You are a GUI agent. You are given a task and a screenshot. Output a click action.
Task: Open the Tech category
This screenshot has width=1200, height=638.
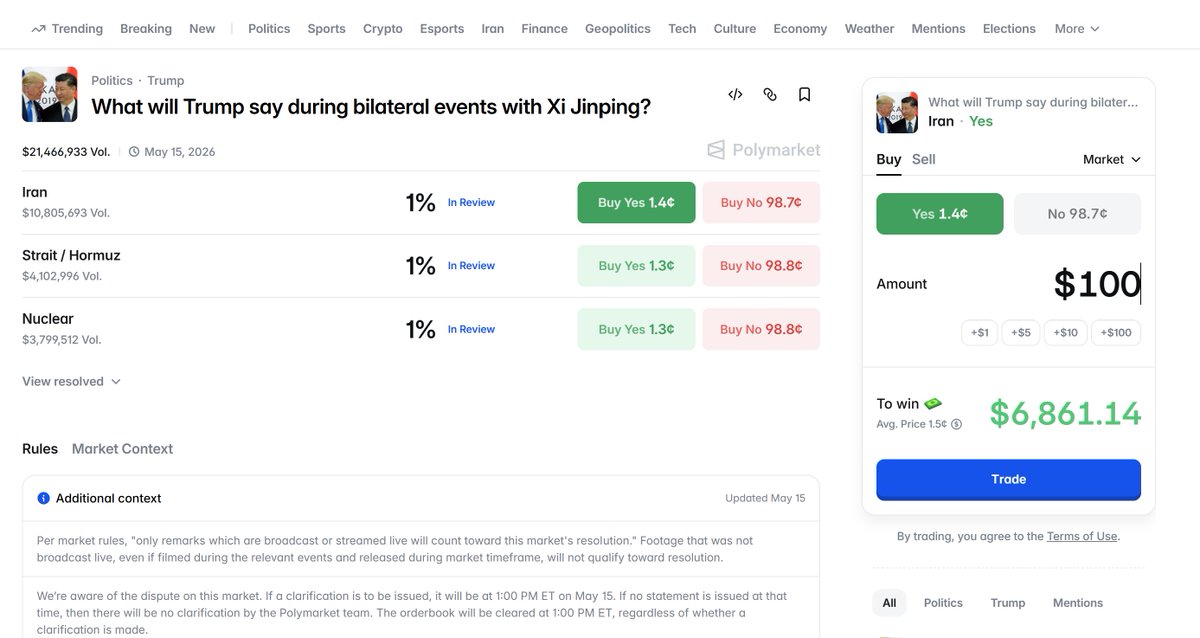[x=682, y=29]
